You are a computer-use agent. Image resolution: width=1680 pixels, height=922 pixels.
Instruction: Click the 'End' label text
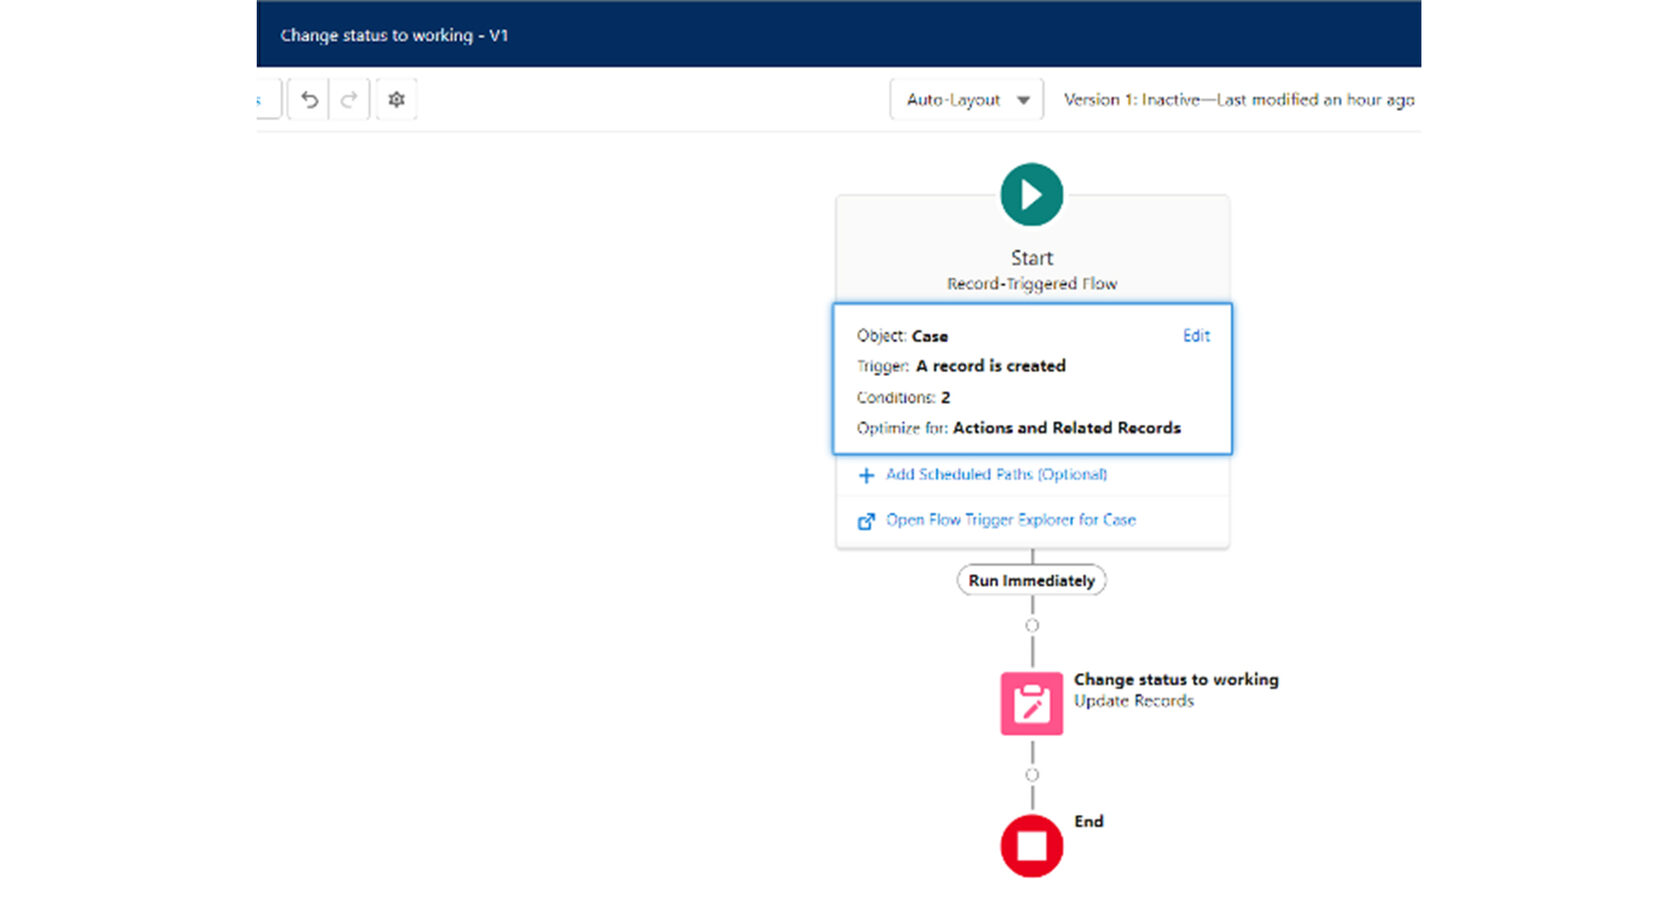tap(1088, 821)
